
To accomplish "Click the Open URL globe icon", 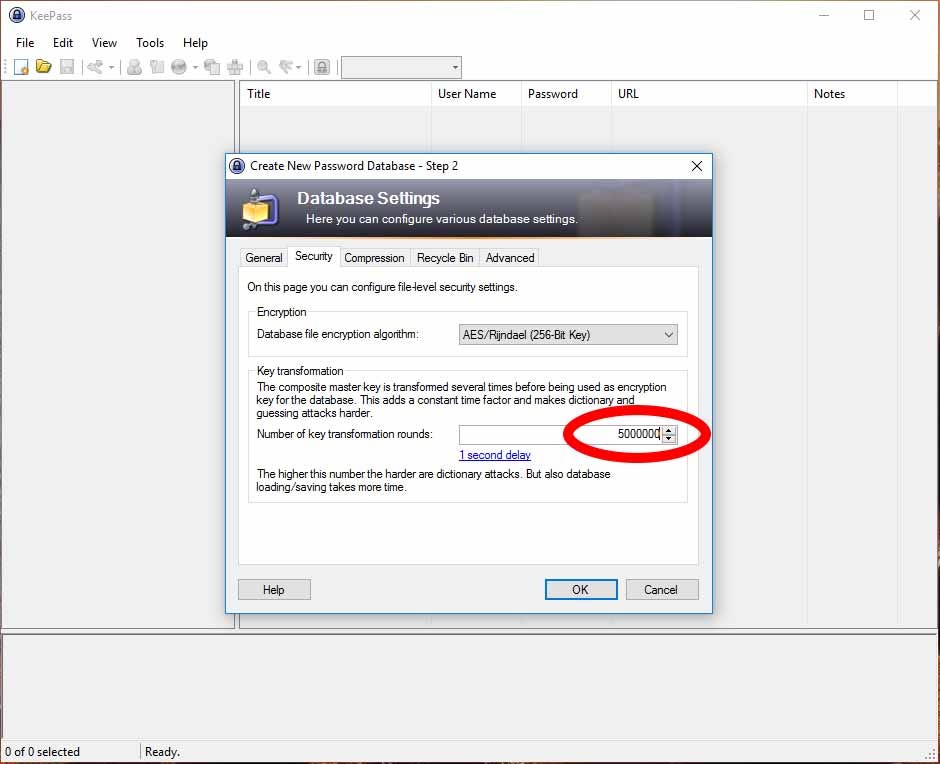I will (x=179, y=67).
